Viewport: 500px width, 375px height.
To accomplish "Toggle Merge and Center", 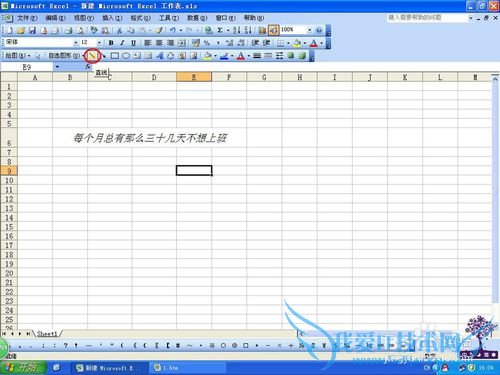I will [x=182, y=43].
